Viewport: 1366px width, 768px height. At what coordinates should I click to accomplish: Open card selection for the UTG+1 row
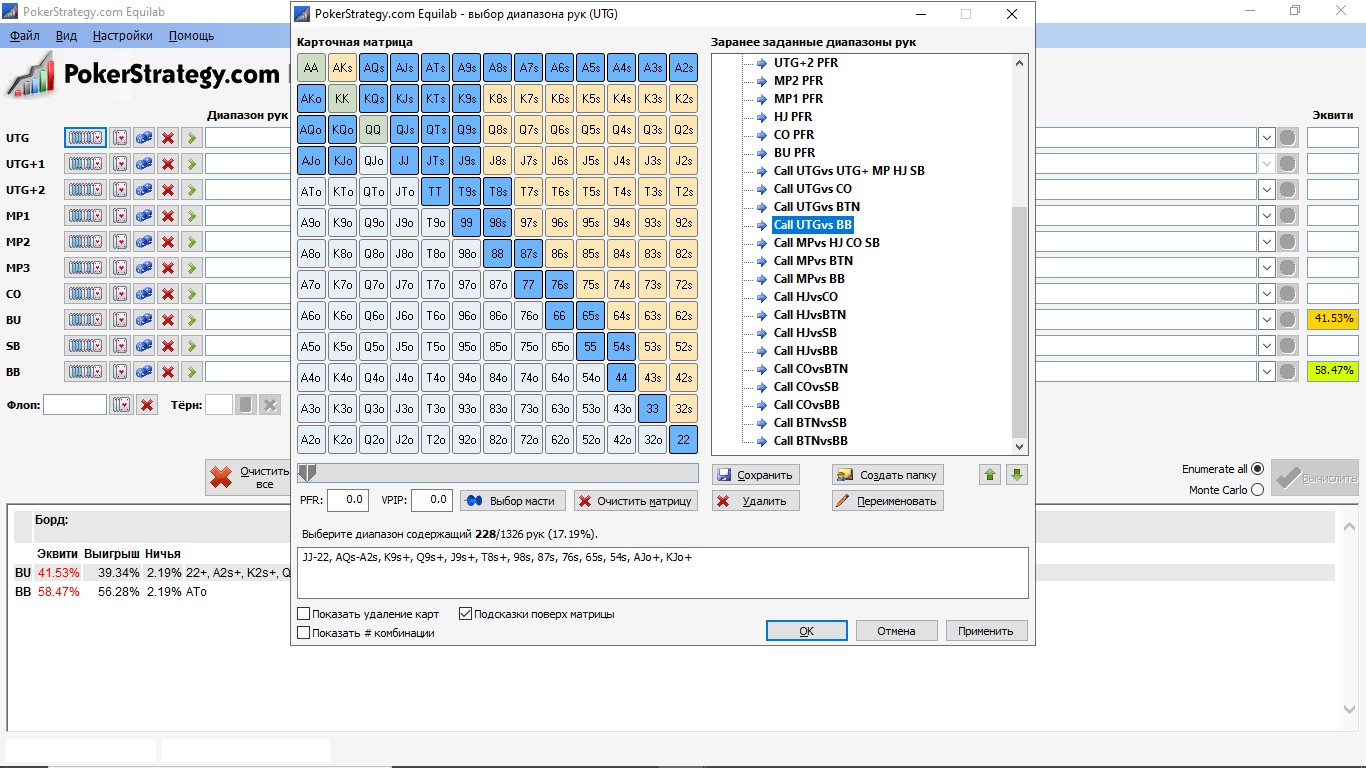pyautogui.click(x=120, y=163)
